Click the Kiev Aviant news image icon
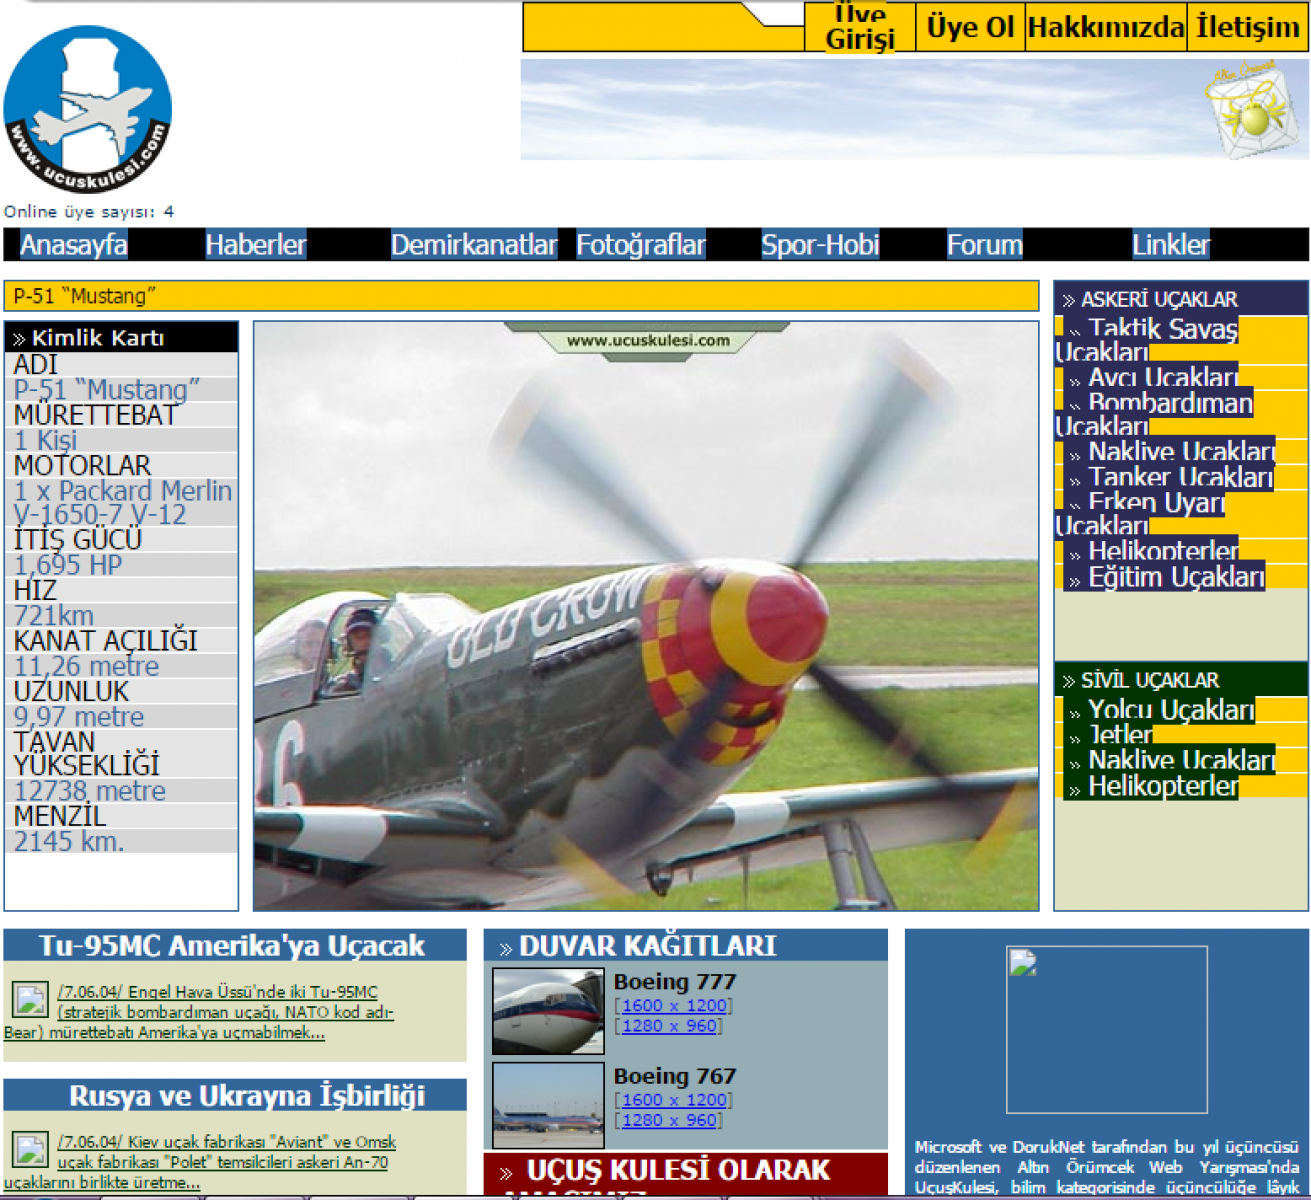 30,1149
